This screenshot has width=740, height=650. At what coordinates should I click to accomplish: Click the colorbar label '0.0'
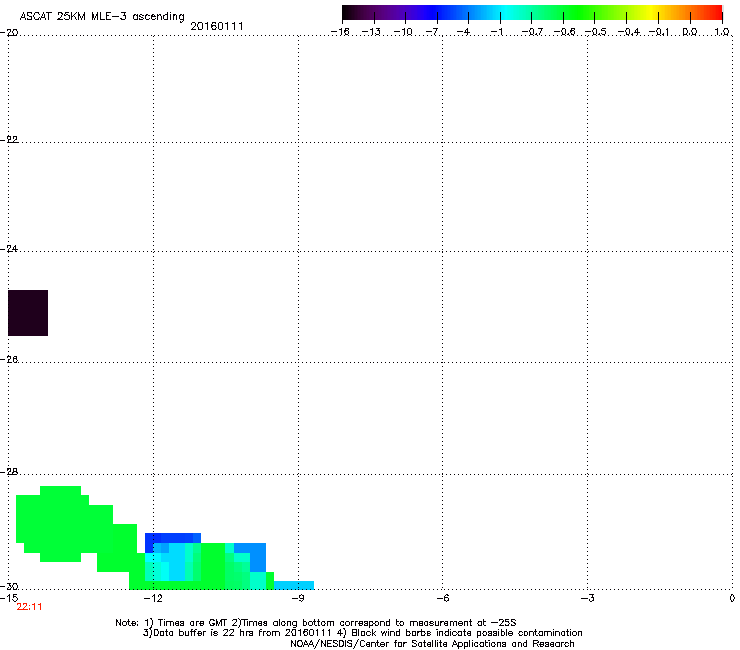click(690, 32)
